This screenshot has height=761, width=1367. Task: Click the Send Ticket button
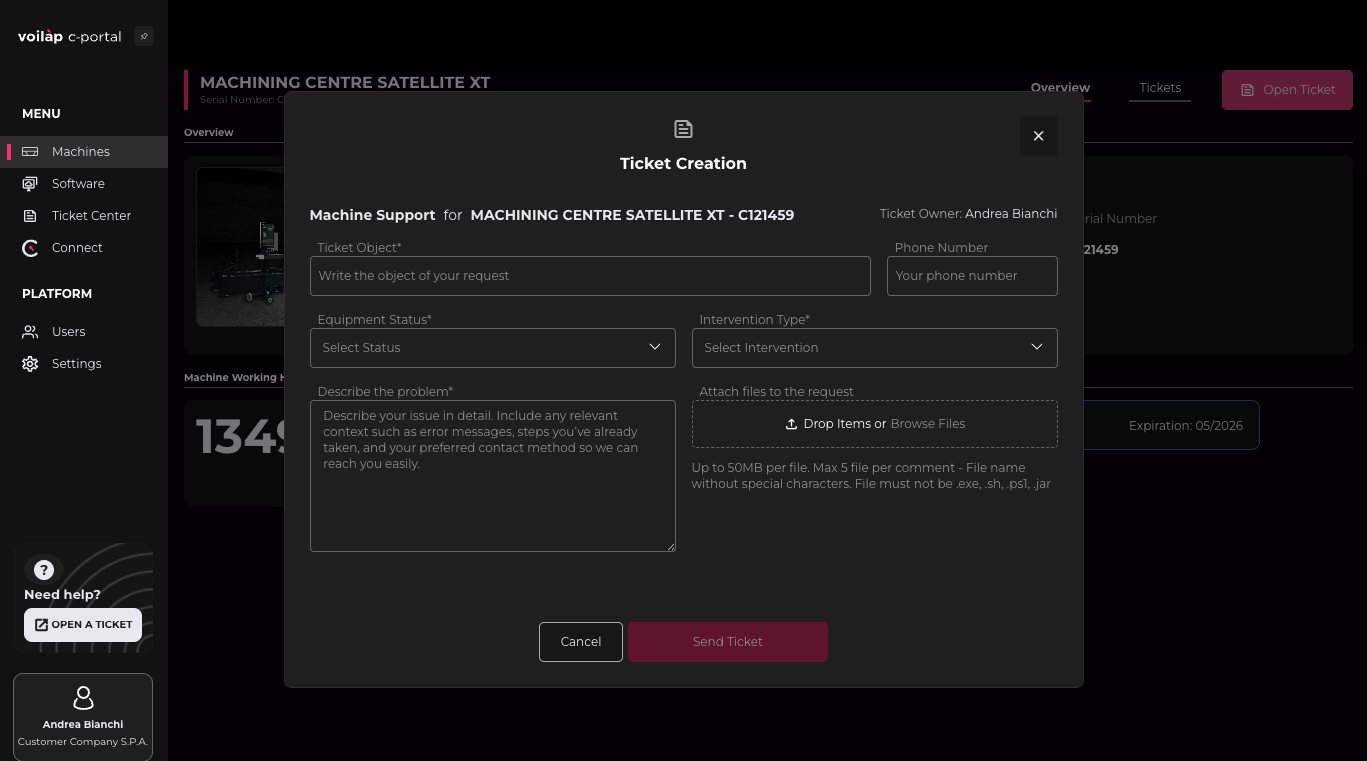point(728,642)
